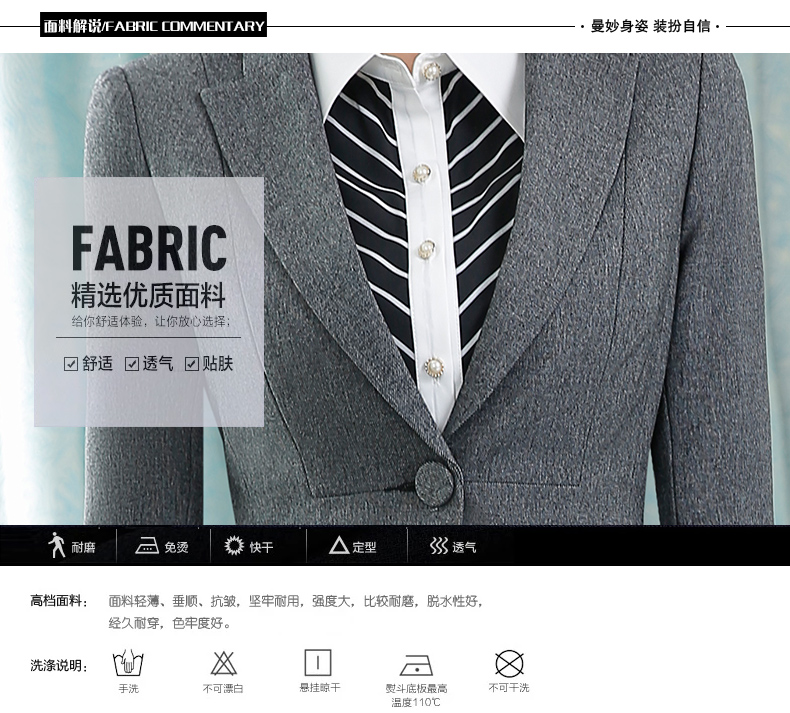Click the 手洗 caption text
Viewport: 790px width, 713px height.
[128, 688]
